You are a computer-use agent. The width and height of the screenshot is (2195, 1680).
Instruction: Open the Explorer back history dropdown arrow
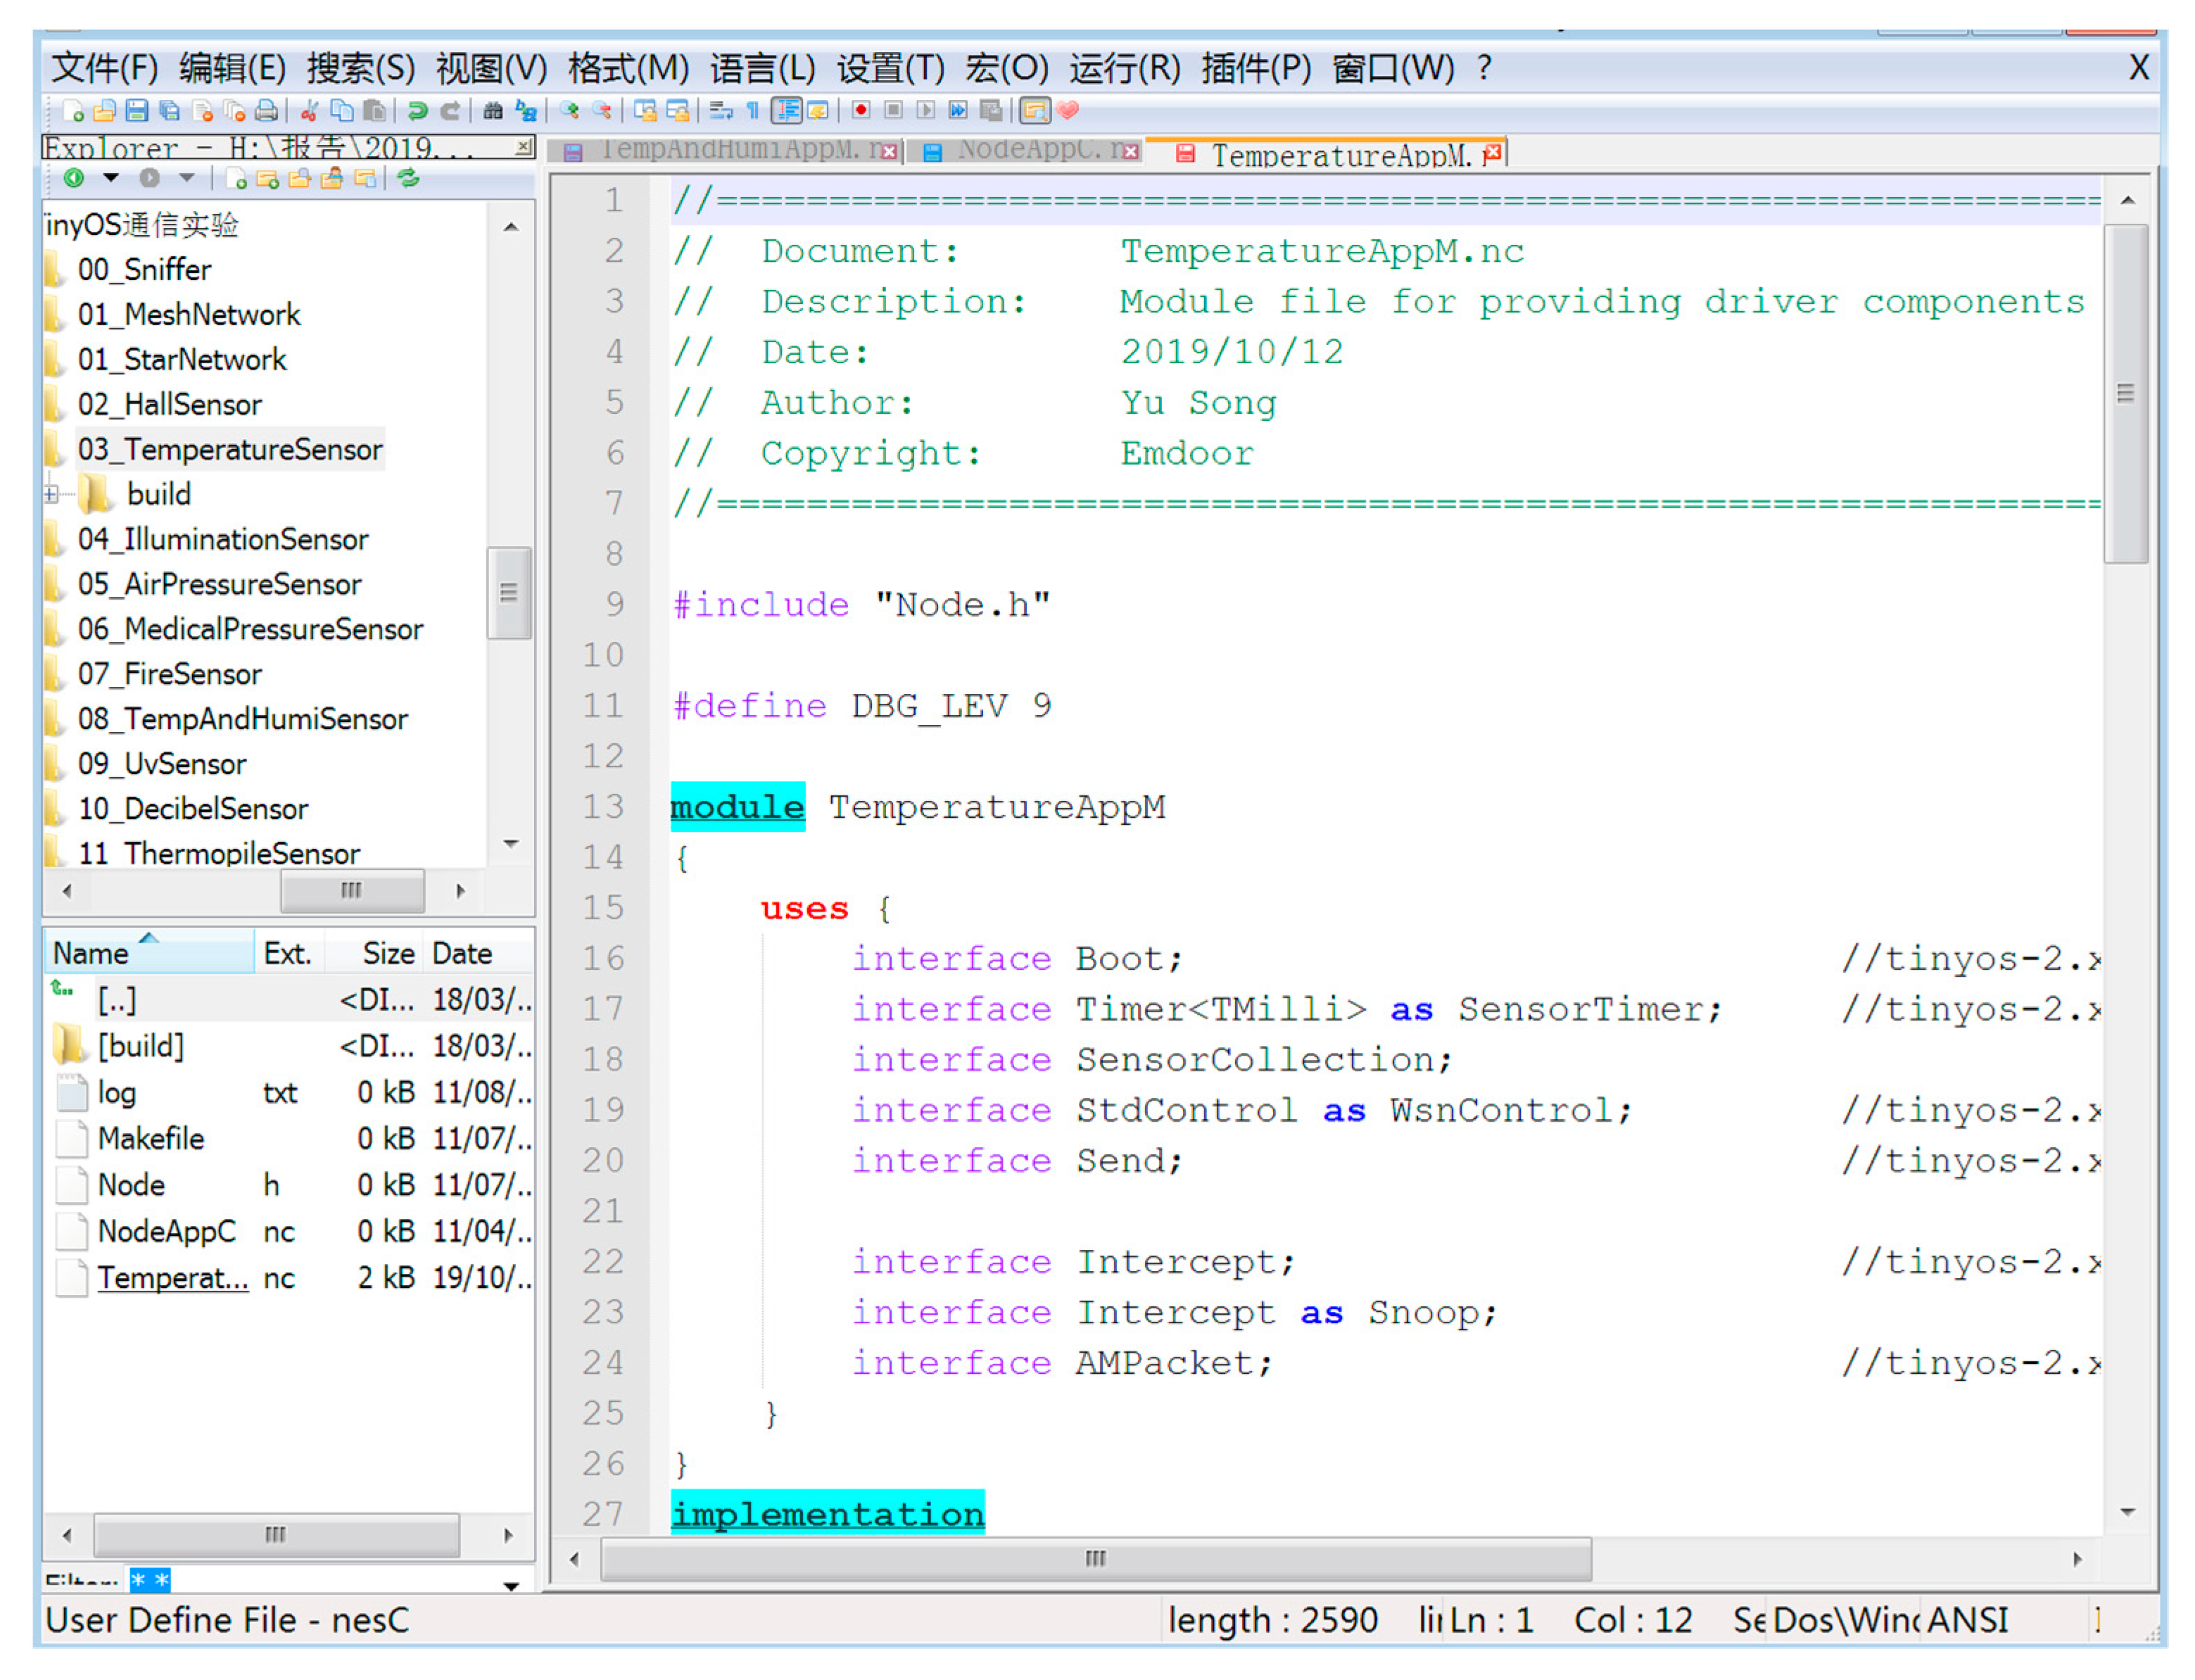coord(111,179)
